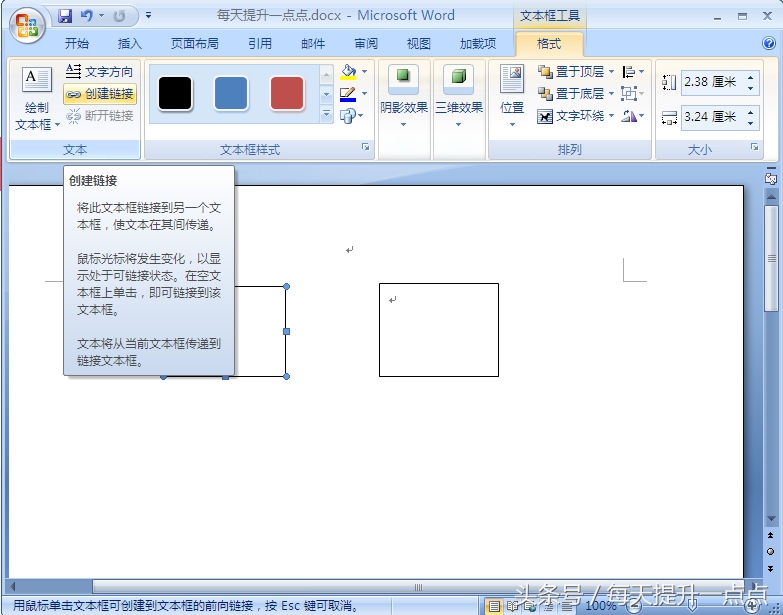Open the Text Wrapping menu
783x615 pixels.
(x=575, y=116)
